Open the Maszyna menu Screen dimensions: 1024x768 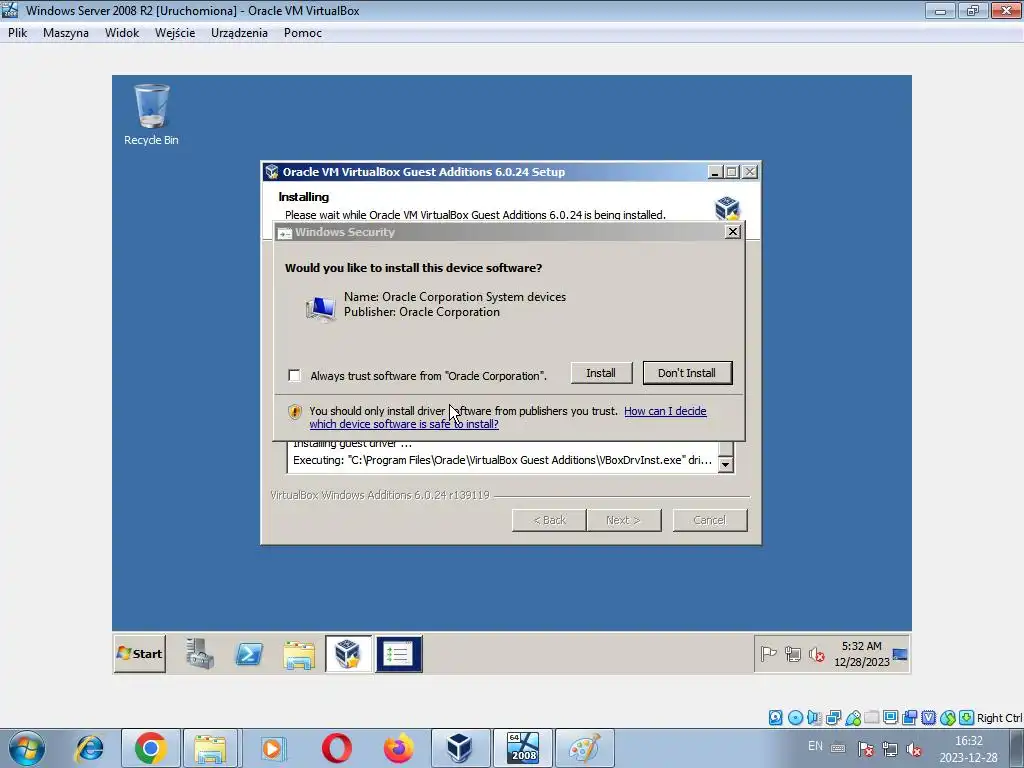pyautogui.click(x=65, y=33)
